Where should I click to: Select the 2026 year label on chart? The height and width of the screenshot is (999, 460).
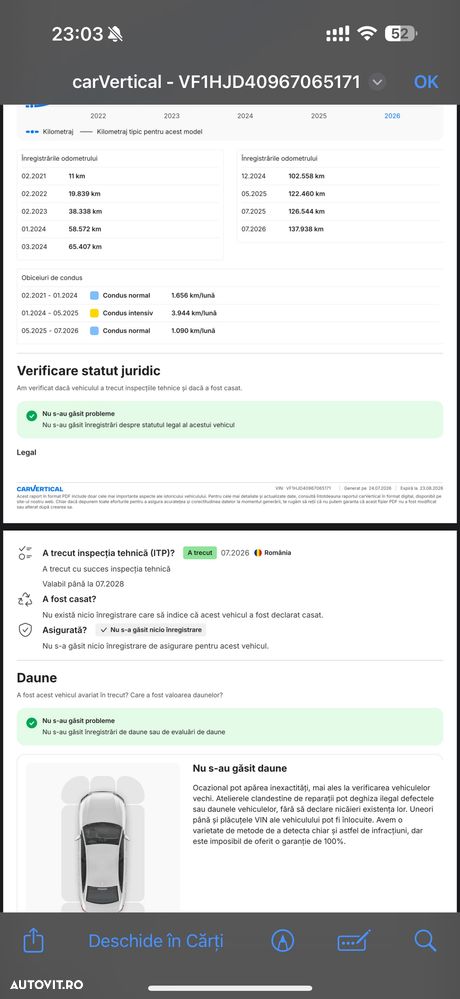[392, 116]
